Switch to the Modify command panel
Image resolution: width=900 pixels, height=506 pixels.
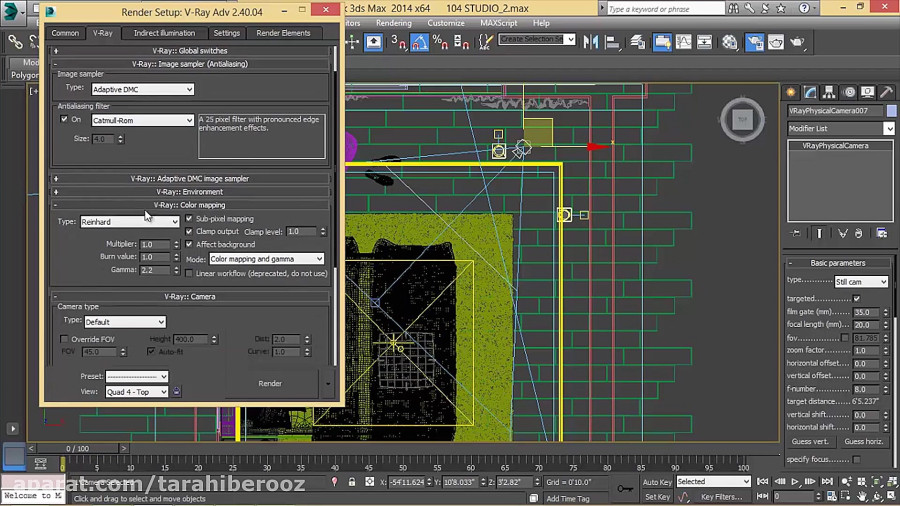click(x=810, y=92)
